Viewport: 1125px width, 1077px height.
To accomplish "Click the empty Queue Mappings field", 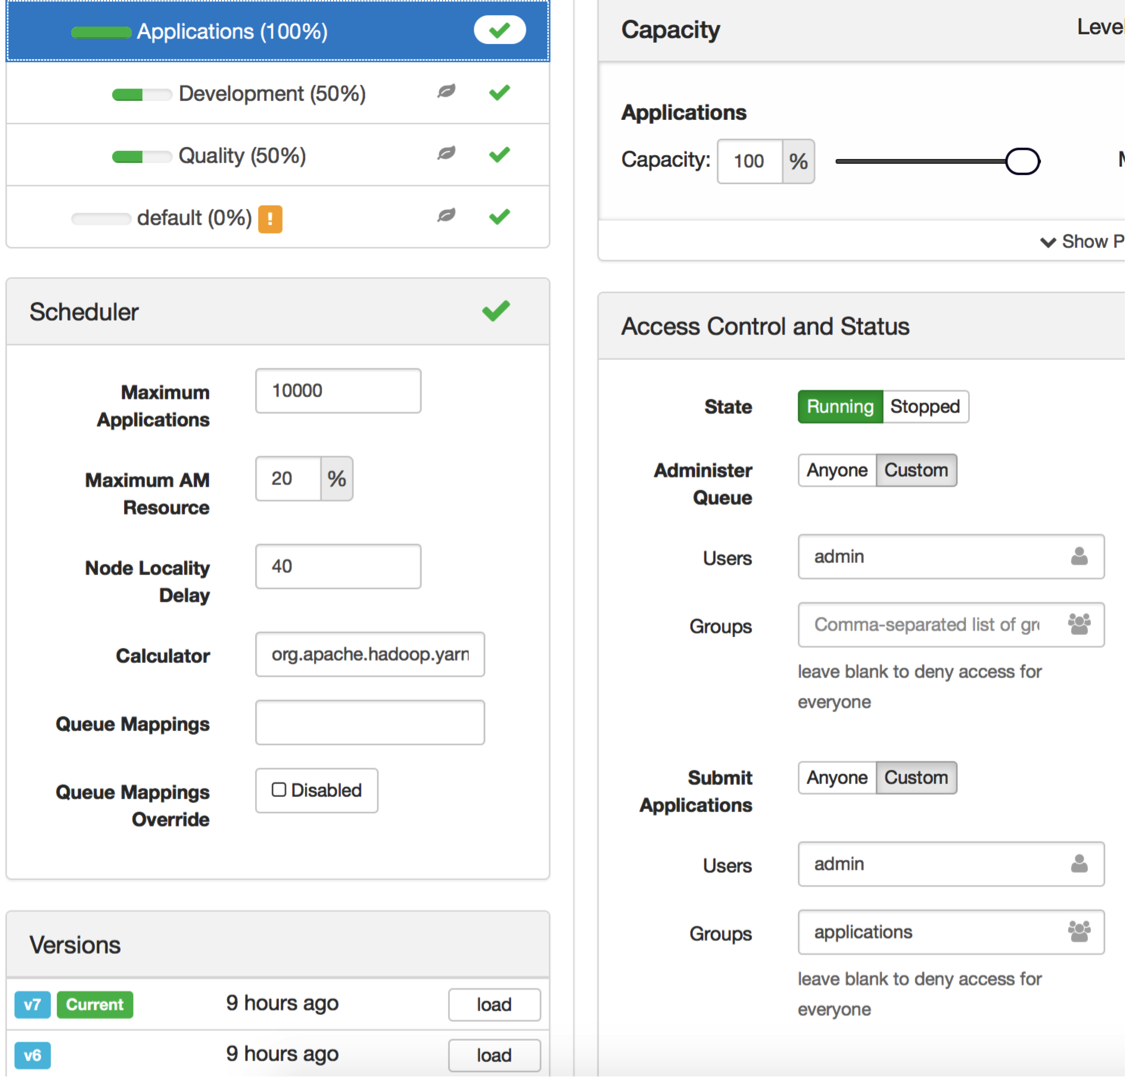I will pyautogui.click(x=370, y=723).
